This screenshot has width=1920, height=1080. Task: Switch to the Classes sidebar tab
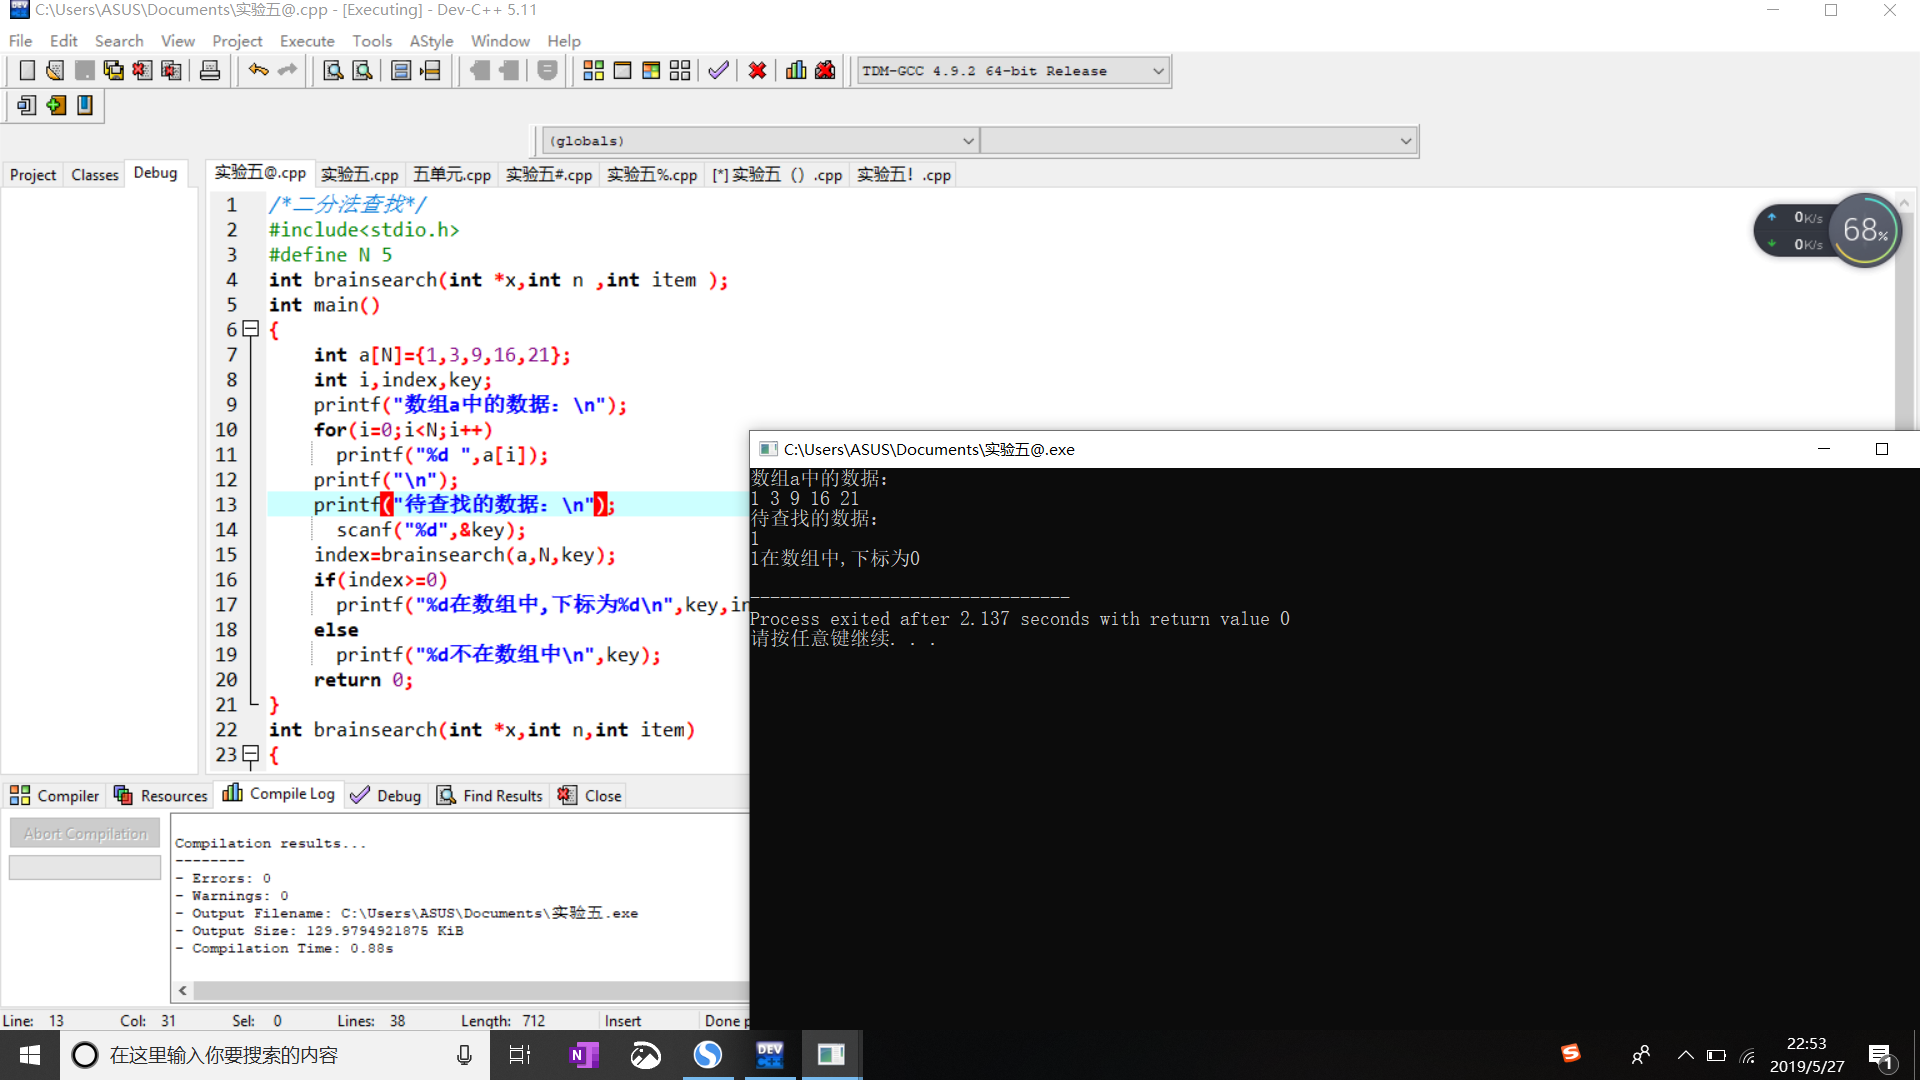click(95, 175)
